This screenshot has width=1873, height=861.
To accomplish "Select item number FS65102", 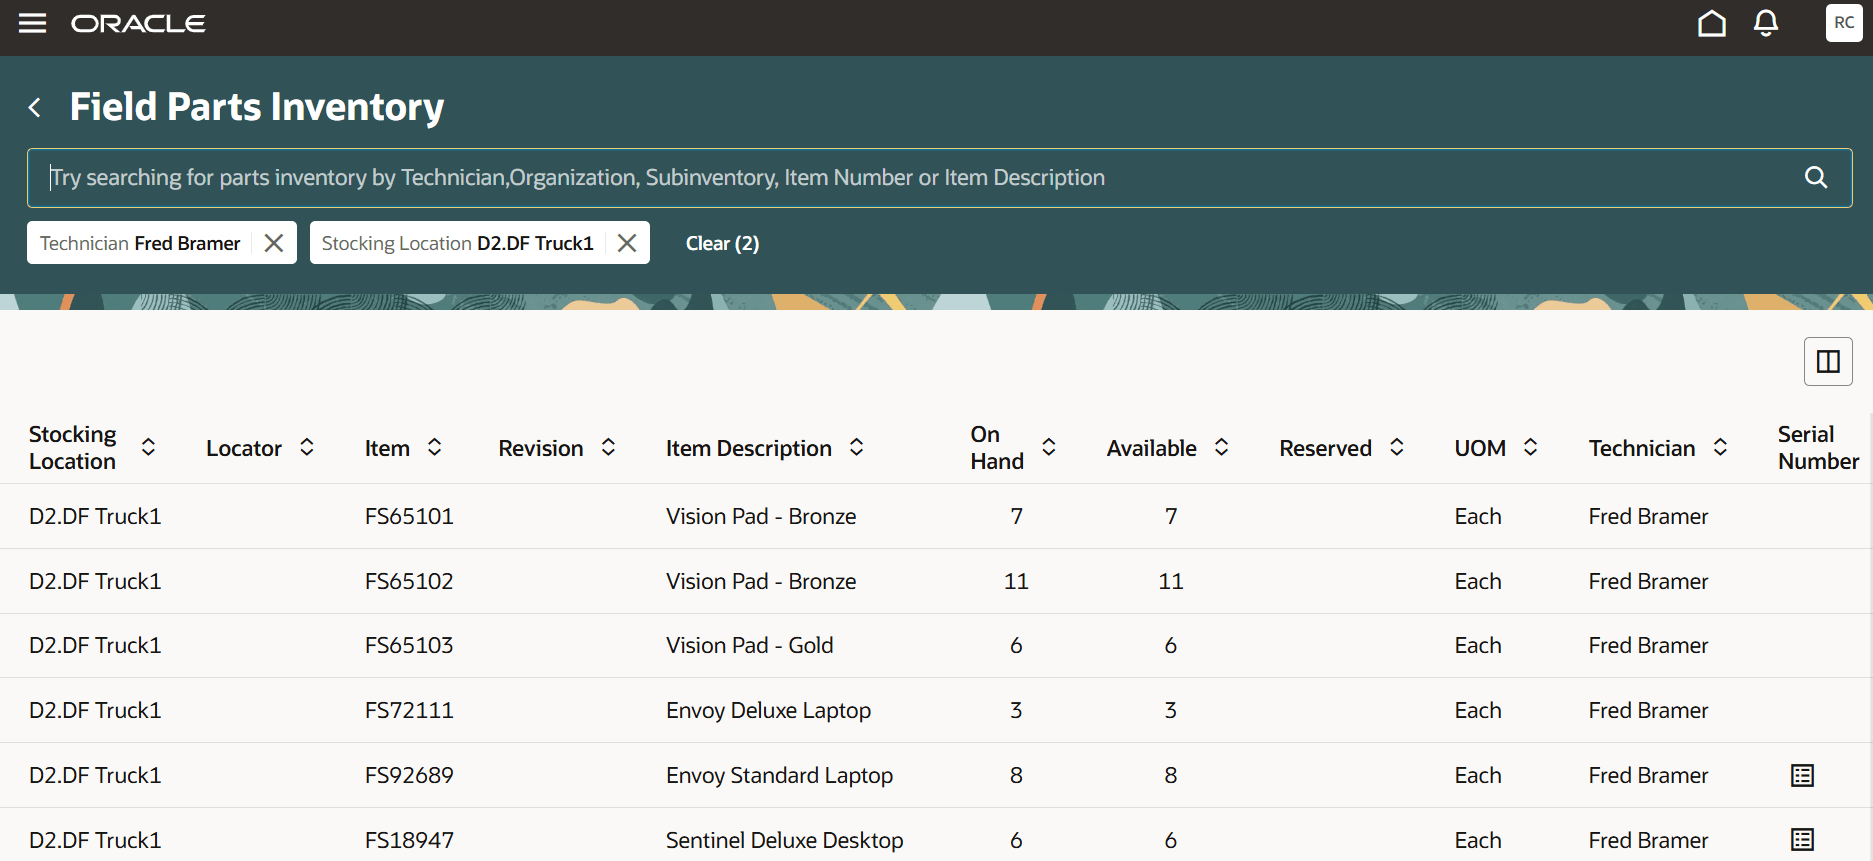I will tap(409, 581).
